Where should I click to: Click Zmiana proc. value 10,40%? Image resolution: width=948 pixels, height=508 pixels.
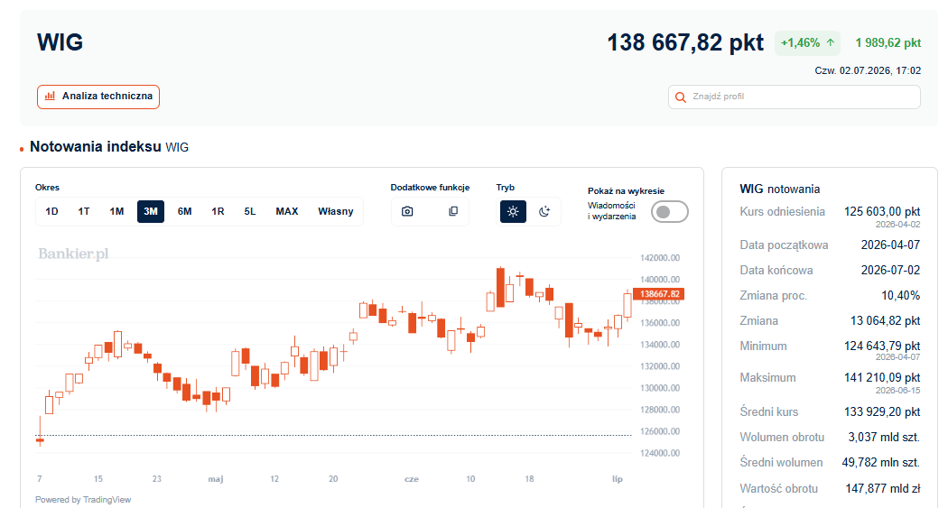pos(901,296)
